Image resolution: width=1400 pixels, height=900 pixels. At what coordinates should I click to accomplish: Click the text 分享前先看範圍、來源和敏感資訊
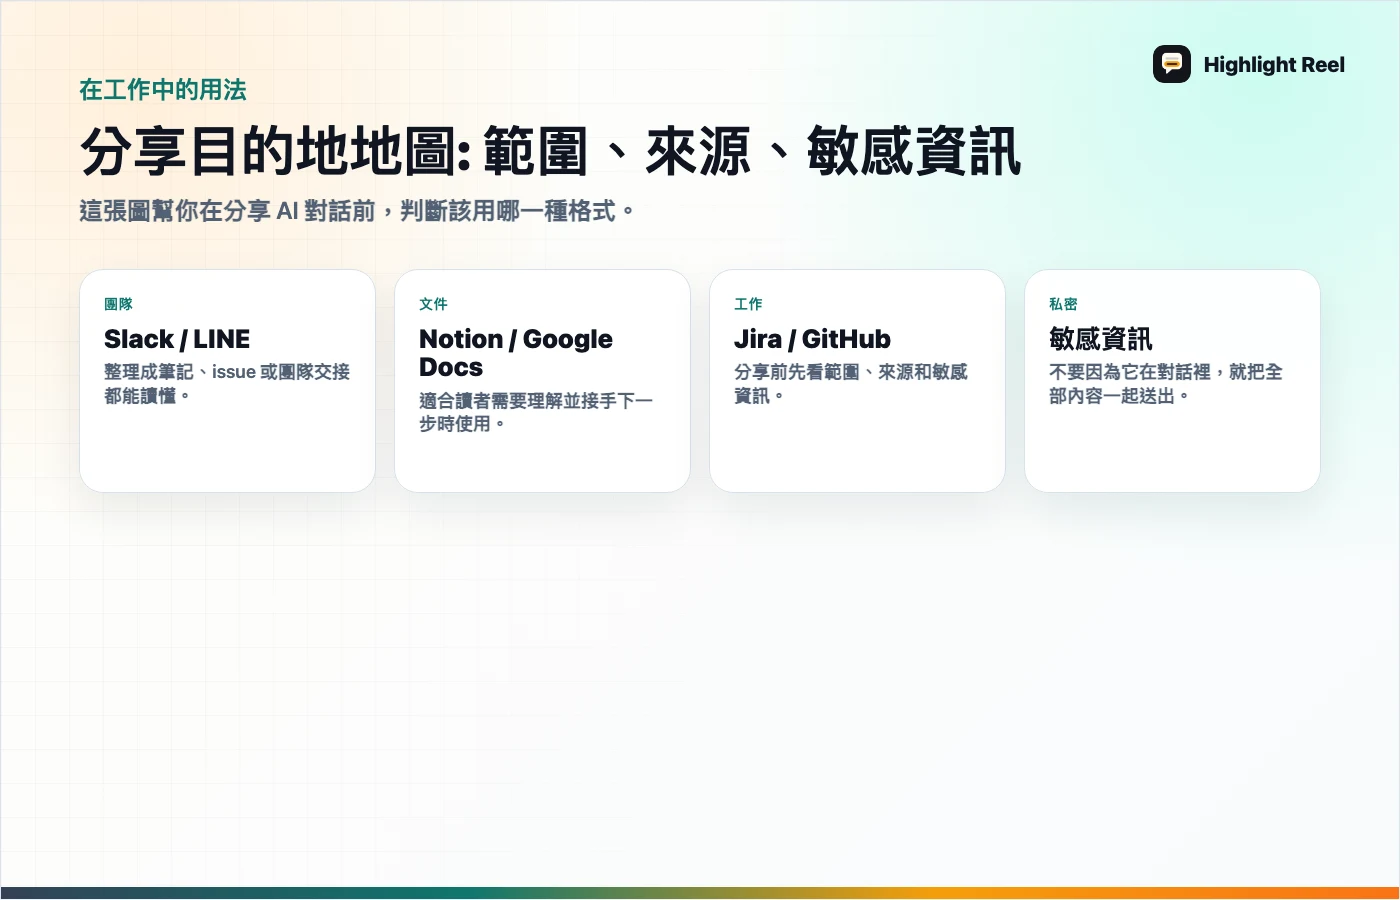[x=851, y=384]
